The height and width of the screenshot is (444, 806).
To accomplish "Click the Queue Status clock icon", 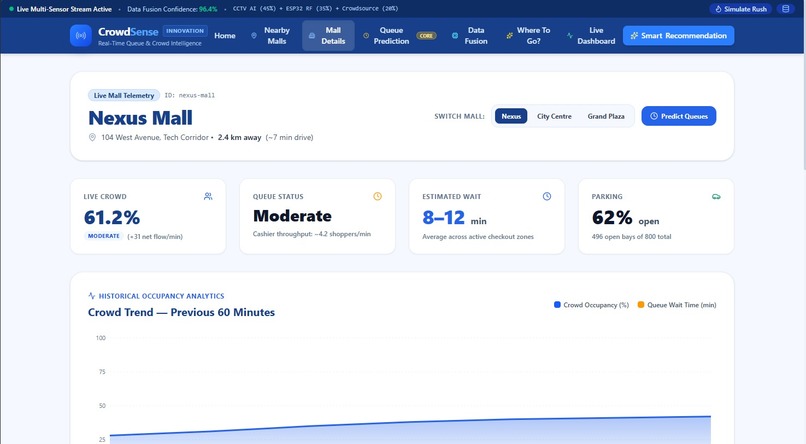I will (x=377, y=196).
